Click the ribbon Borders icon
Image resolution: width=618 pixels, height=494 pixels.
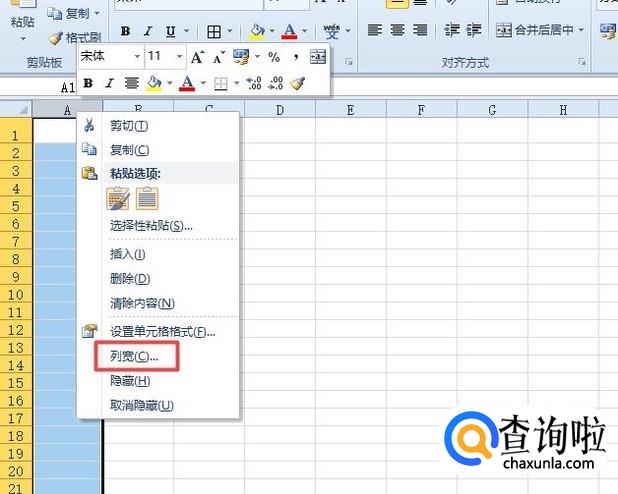214,31
